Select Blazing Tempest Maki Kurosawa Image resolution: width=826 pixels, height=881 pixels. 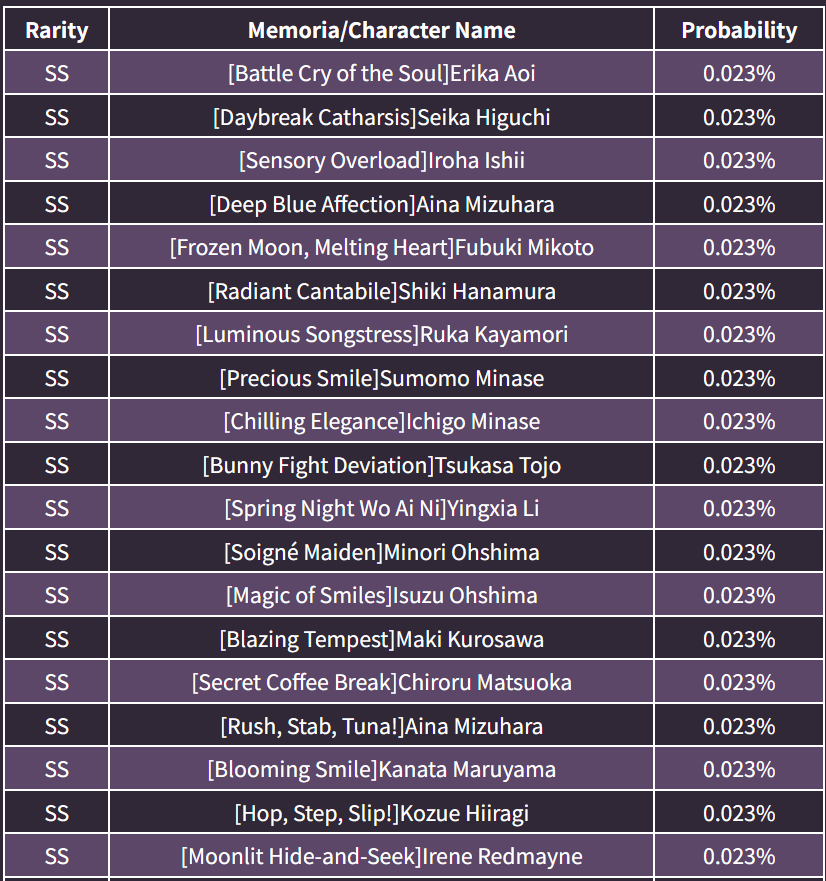point(381,639)
